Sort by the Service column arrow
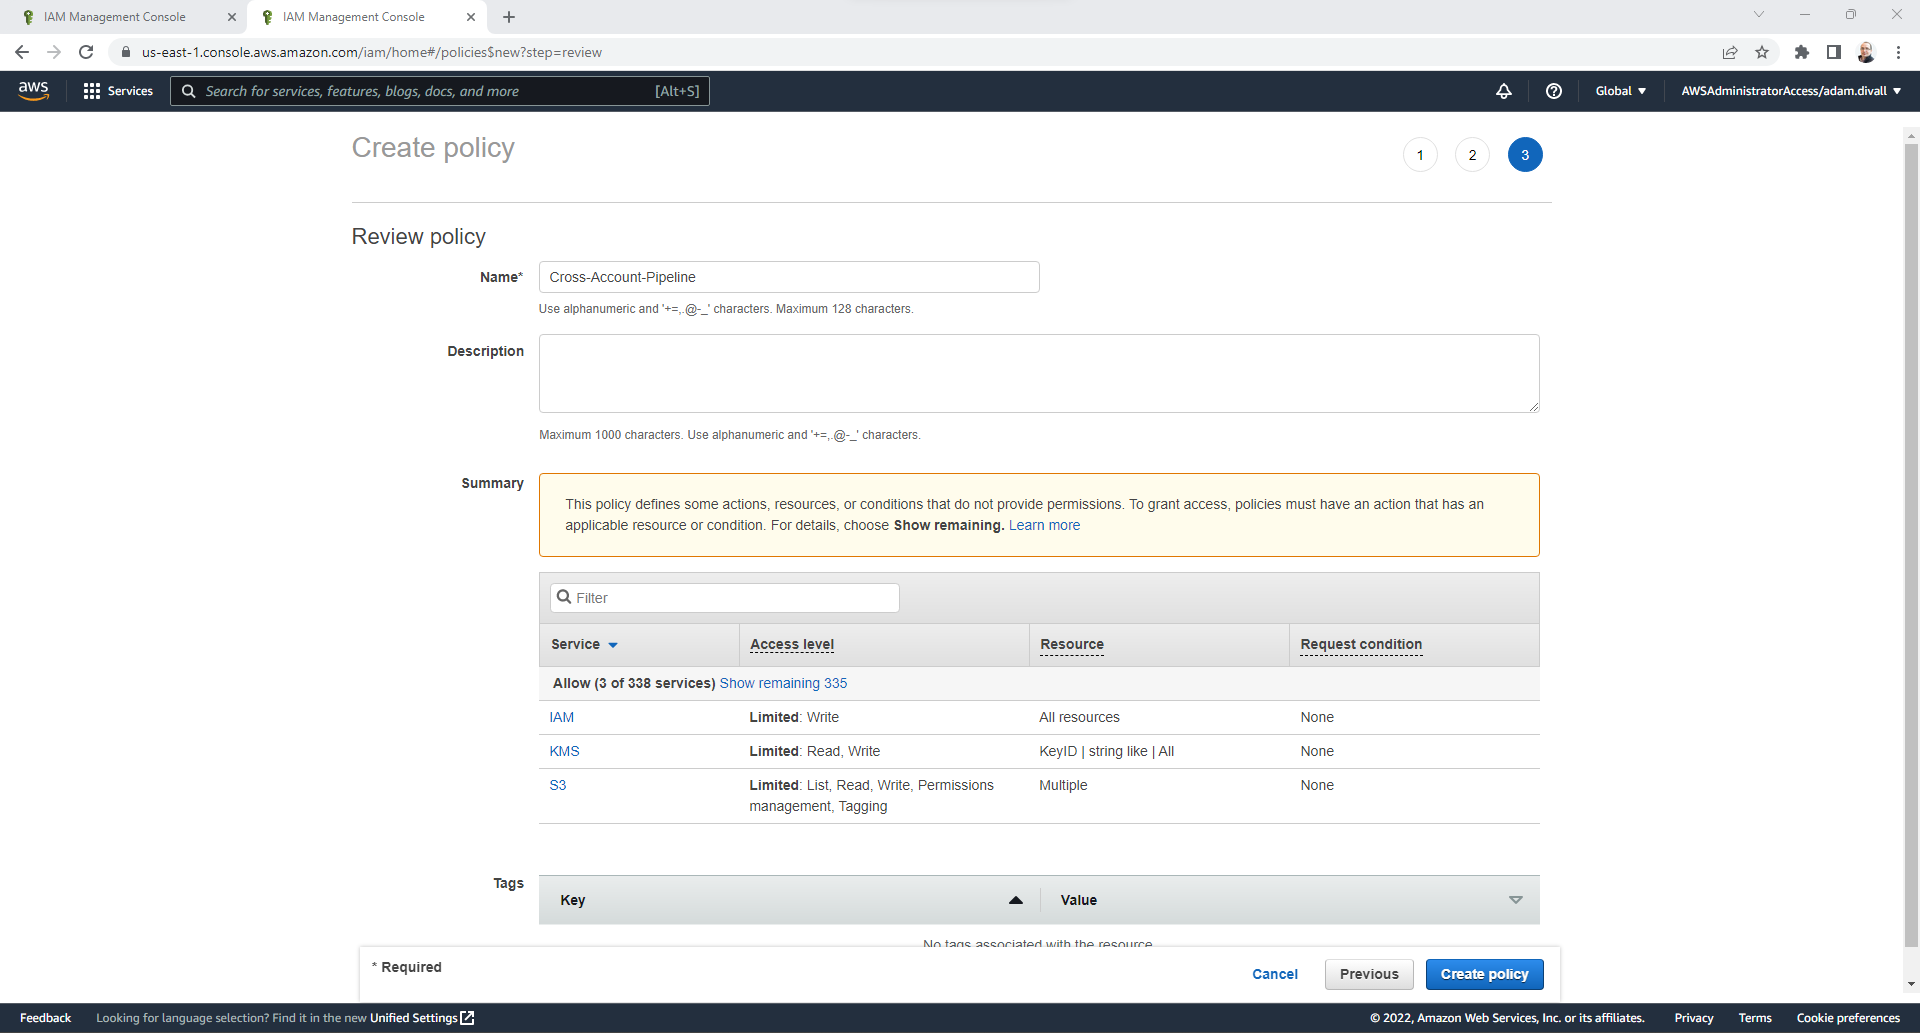This screenshot has height=1033, width=1920. [613, 645]
